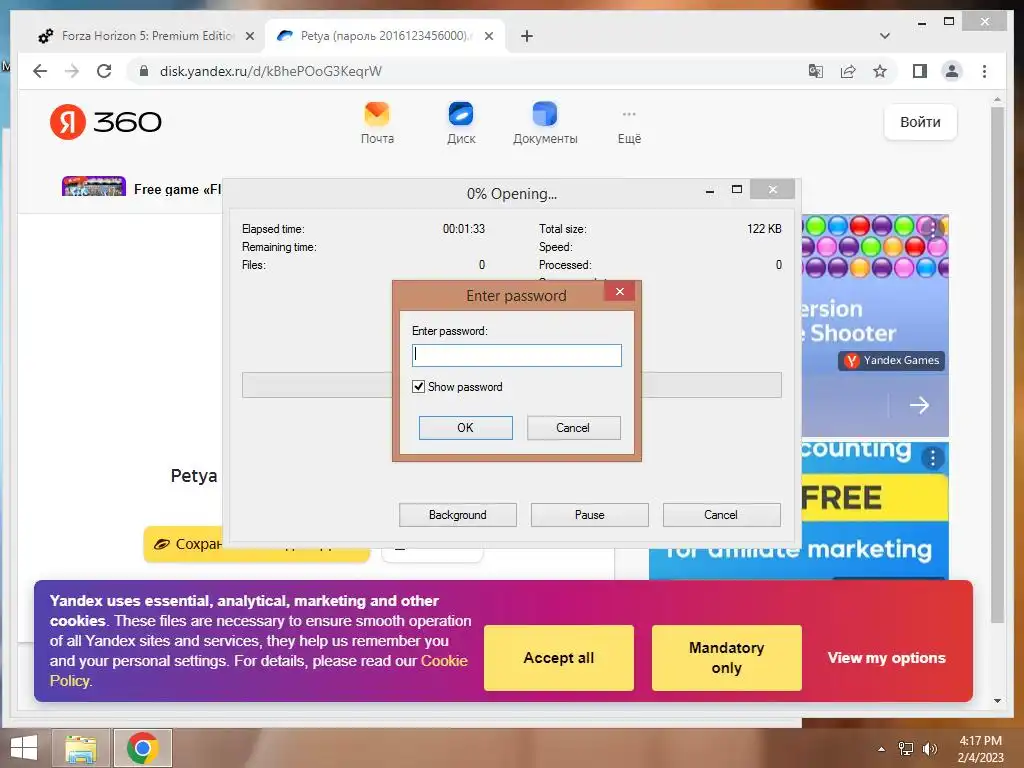Screen dimensions: 1024x768
Task: Click the next arrow on the game ad
Action: pyautogui.click(x=919, y=405)
